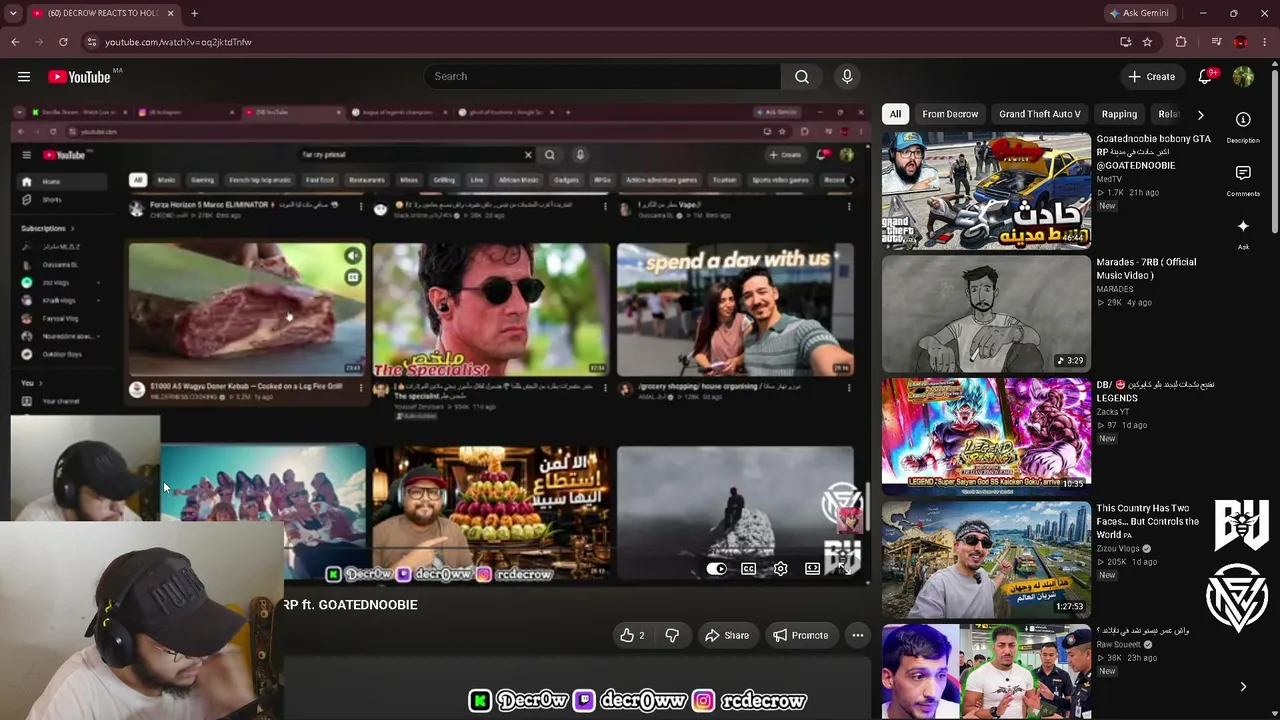Image resolution: width=1280 pixels, height=720 pixels.
Task: Open player settings gear
Action: pyautogui.click(x=781, y=569)
